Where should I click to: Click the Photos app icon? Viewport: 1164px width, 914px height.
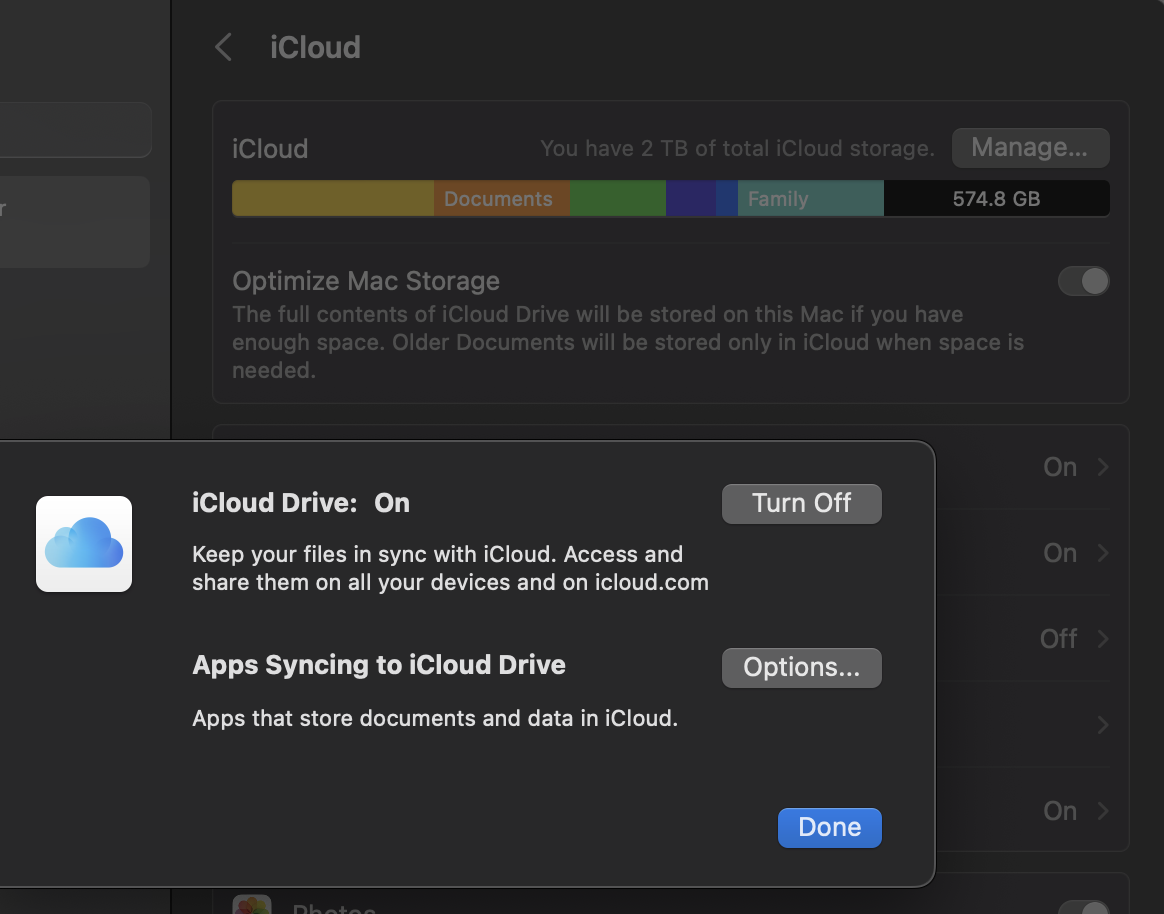point(252,906)
